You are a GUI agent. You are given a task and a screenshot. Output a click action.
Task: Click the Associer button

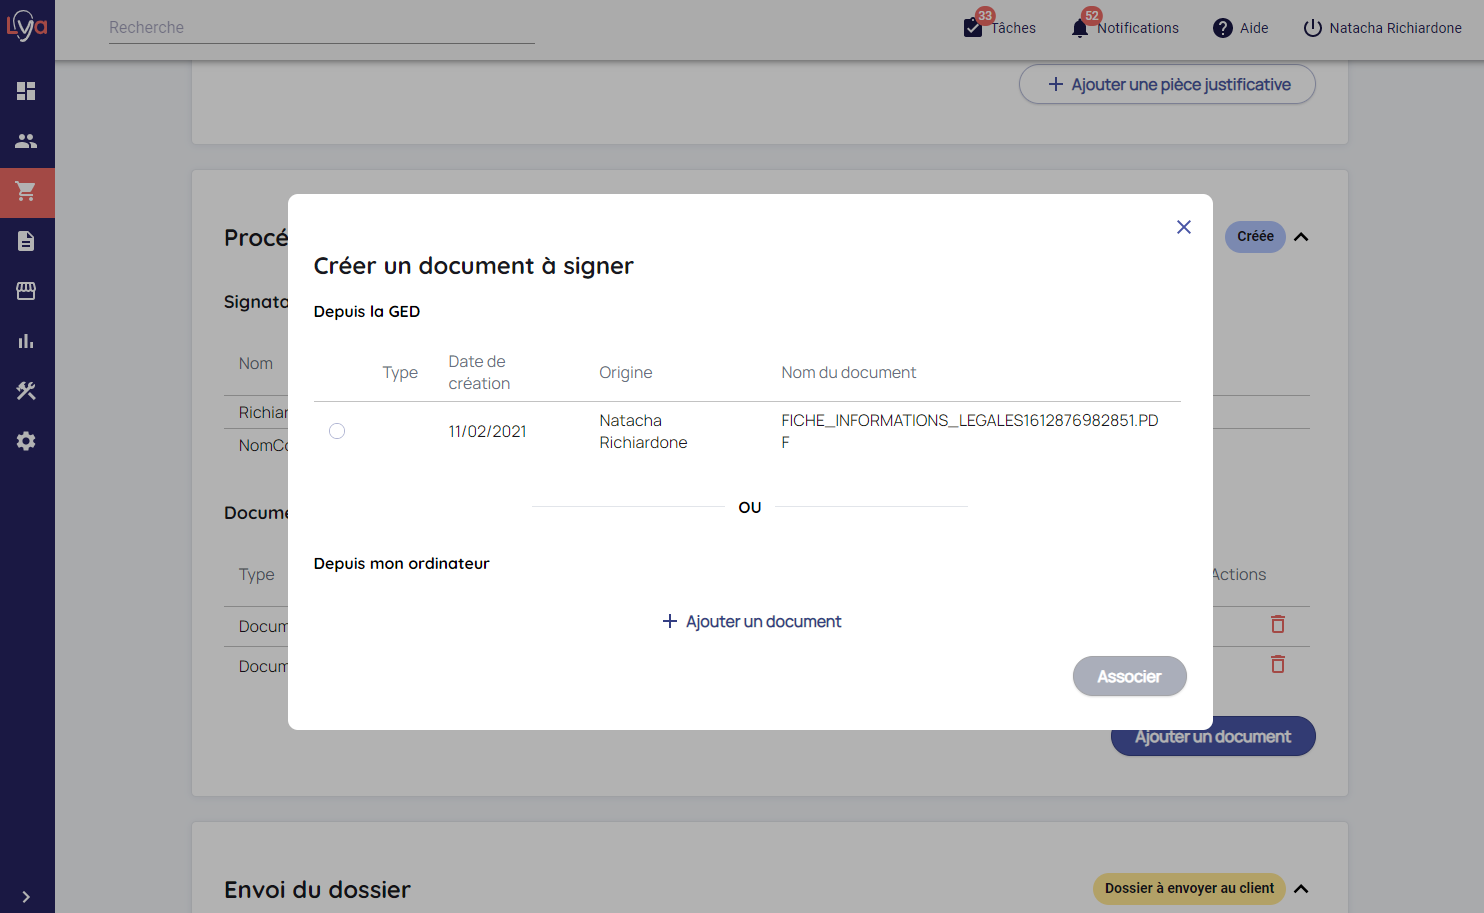[x=1129, y=676]
